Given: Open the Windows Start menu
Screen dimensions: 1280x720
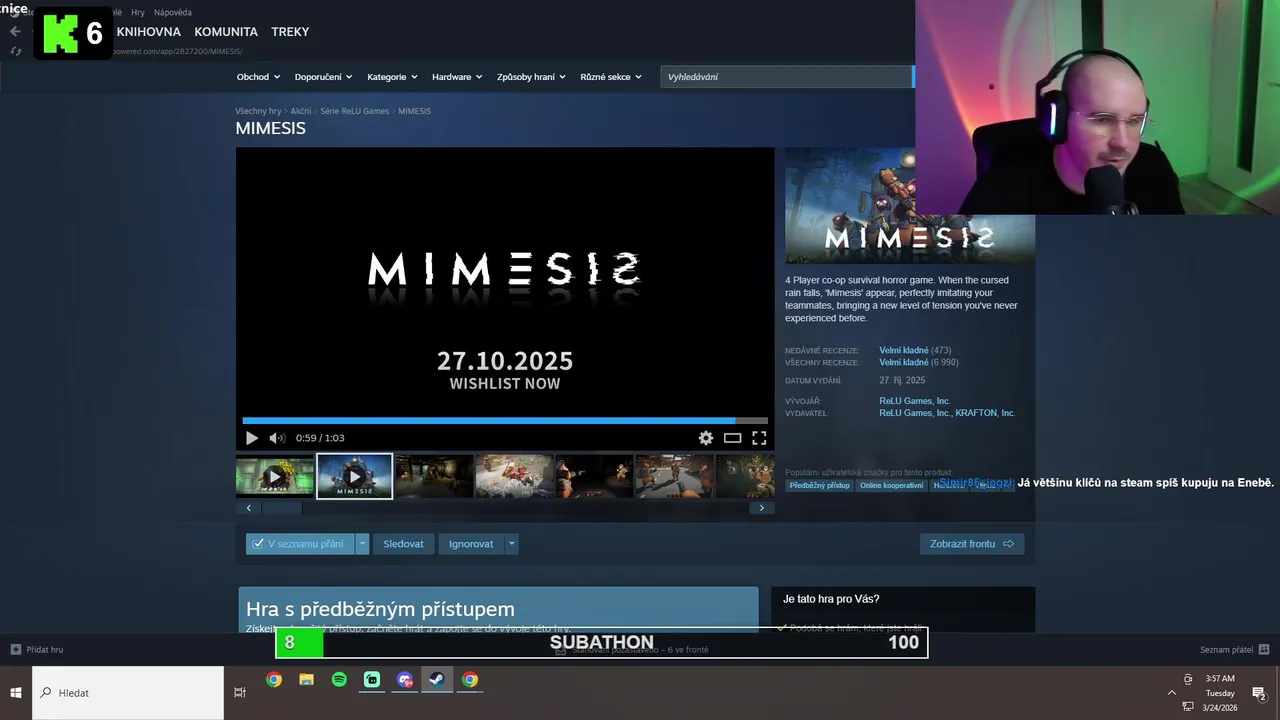Looking at the screenshot, I should [x=16, y=693].
